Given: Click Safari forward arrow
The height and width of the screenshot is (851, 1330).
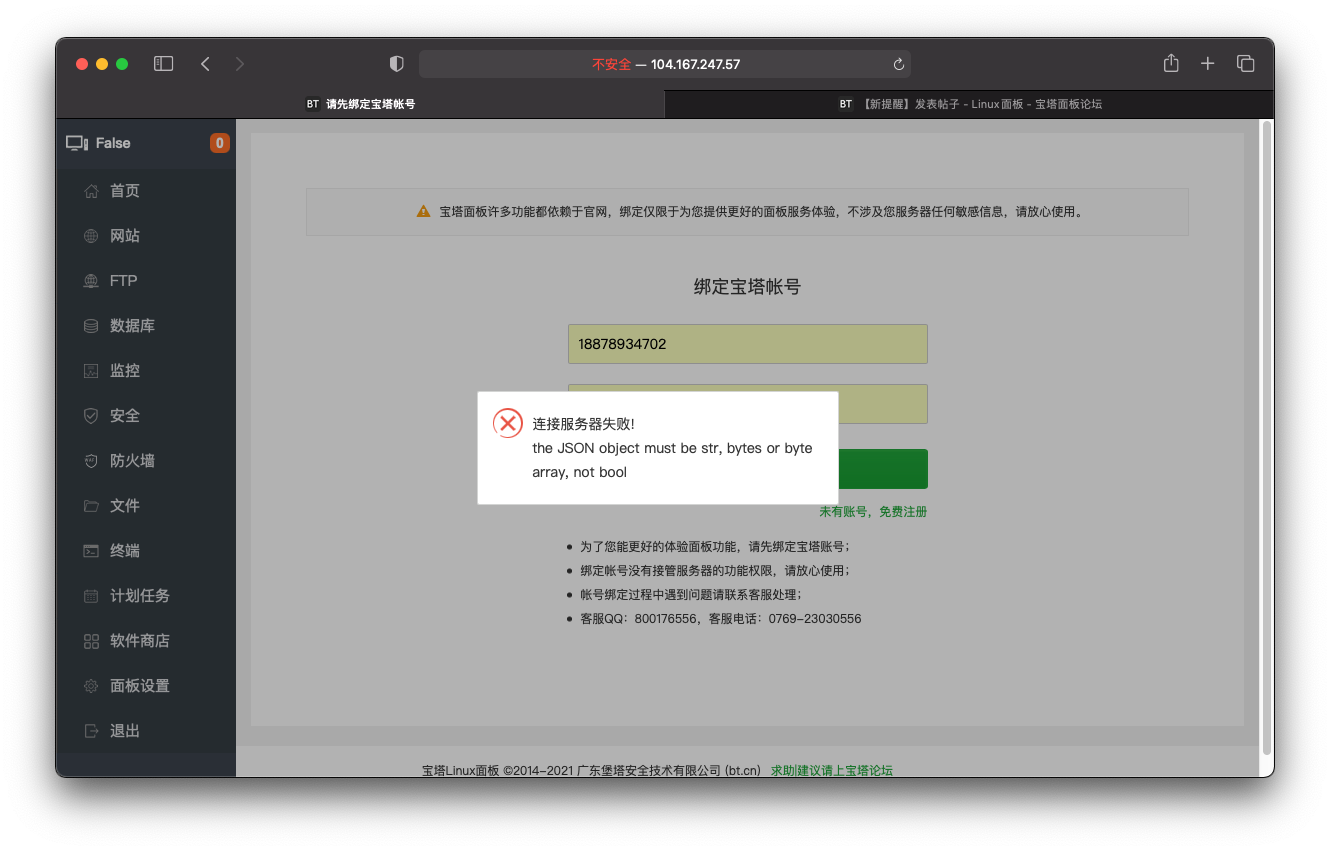Looking at the screenshot, I should pyautogui.click(x=240, y=64).
